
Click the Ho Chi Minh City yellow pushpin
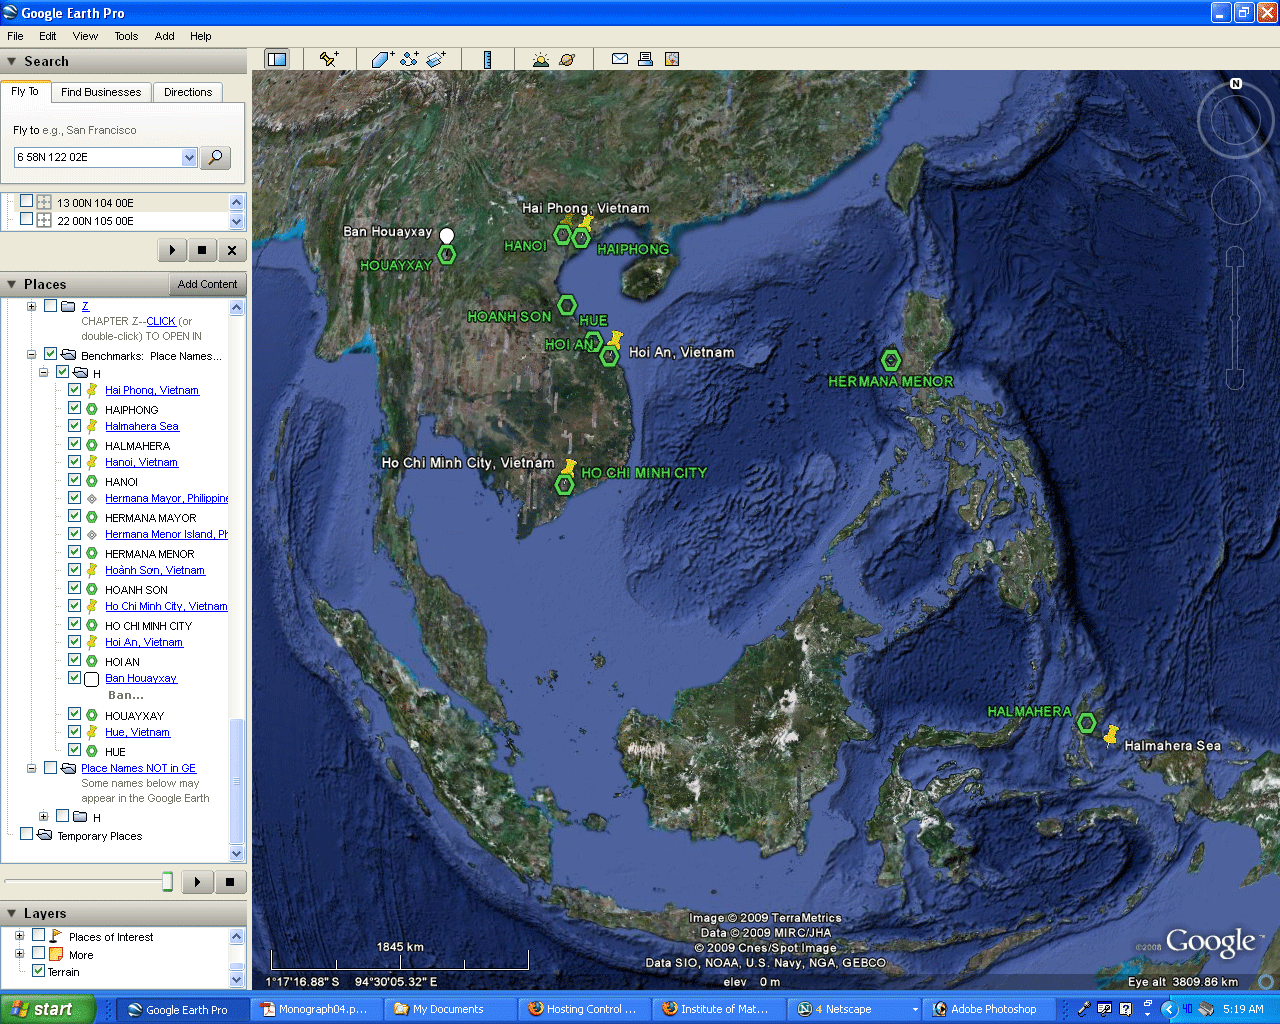569,467
